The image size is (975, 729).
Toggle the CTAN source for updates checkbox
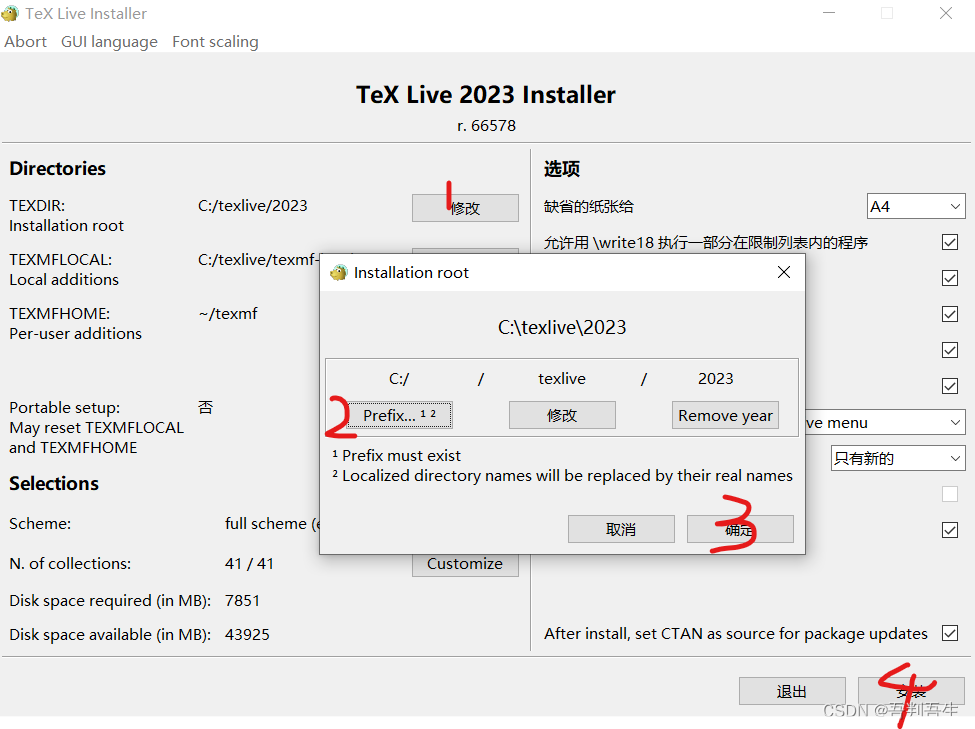coord(950,633)
